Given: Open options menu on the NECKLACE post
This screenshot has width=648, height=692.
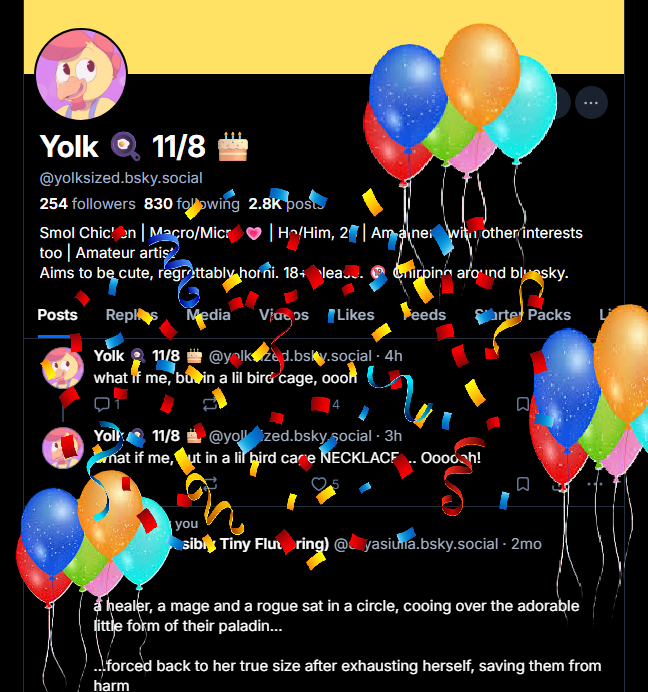Looking at the screenshot, I should [x=595, y=484].
